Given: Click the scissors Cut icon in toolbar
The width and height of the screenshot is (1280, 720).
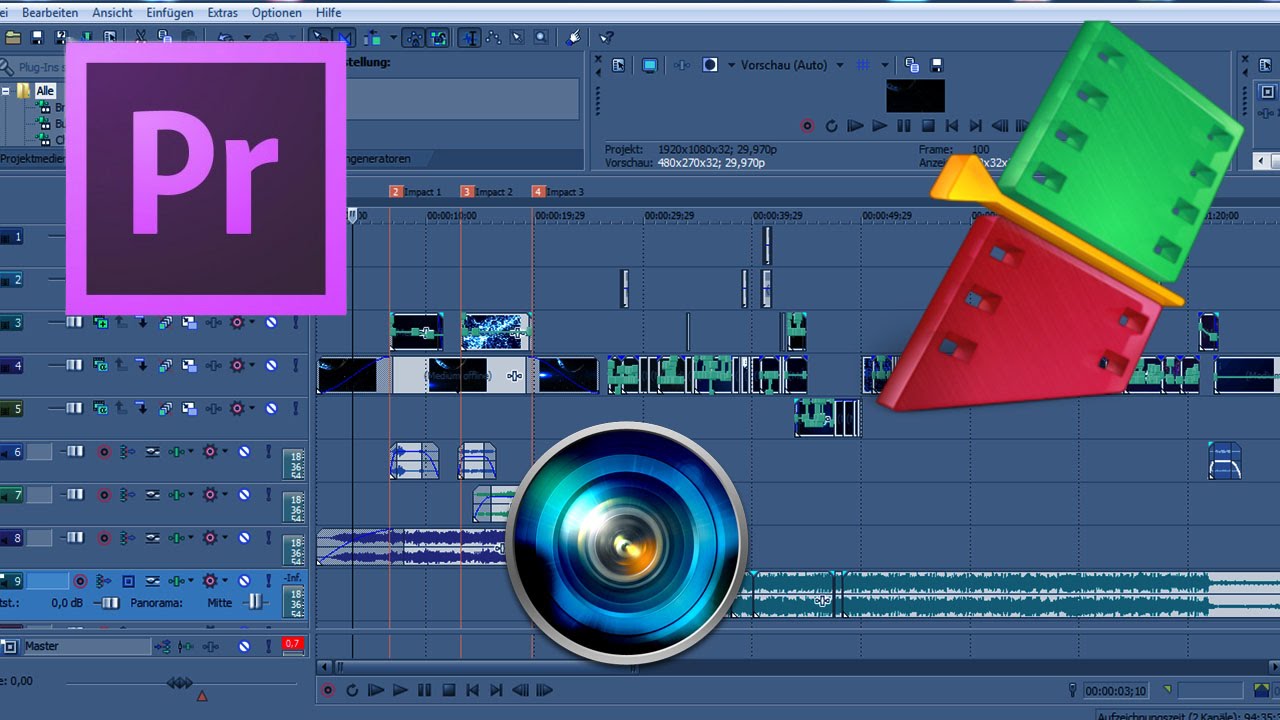Looking at the screenshot, I should 140,37.
